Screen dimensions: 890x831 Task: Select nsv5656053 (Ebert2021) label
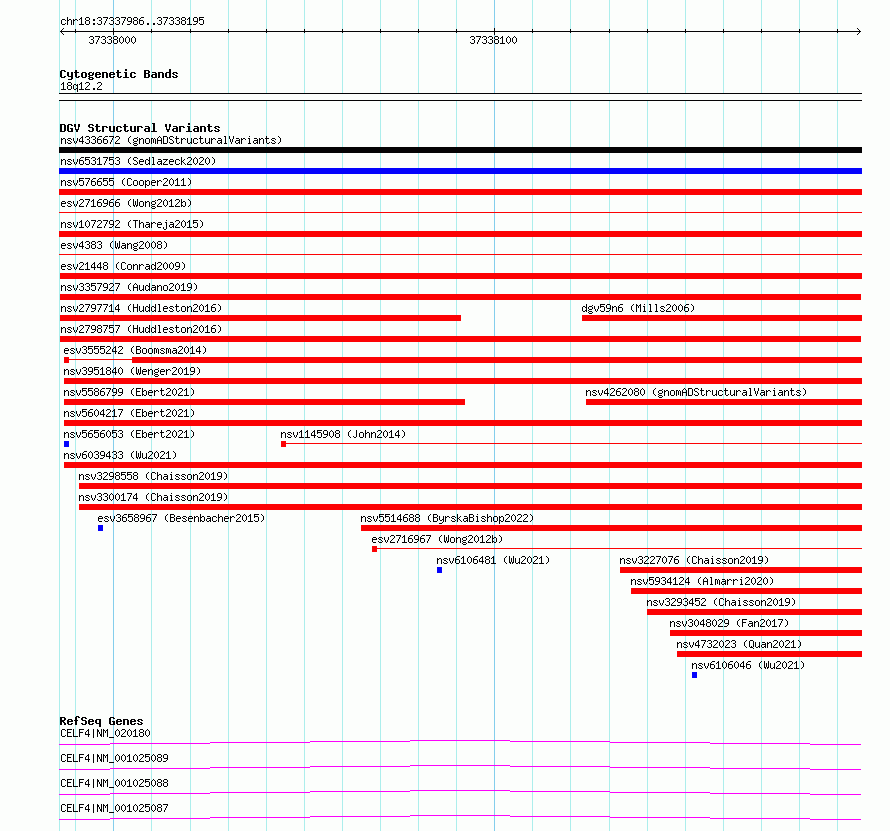point(129,434)
